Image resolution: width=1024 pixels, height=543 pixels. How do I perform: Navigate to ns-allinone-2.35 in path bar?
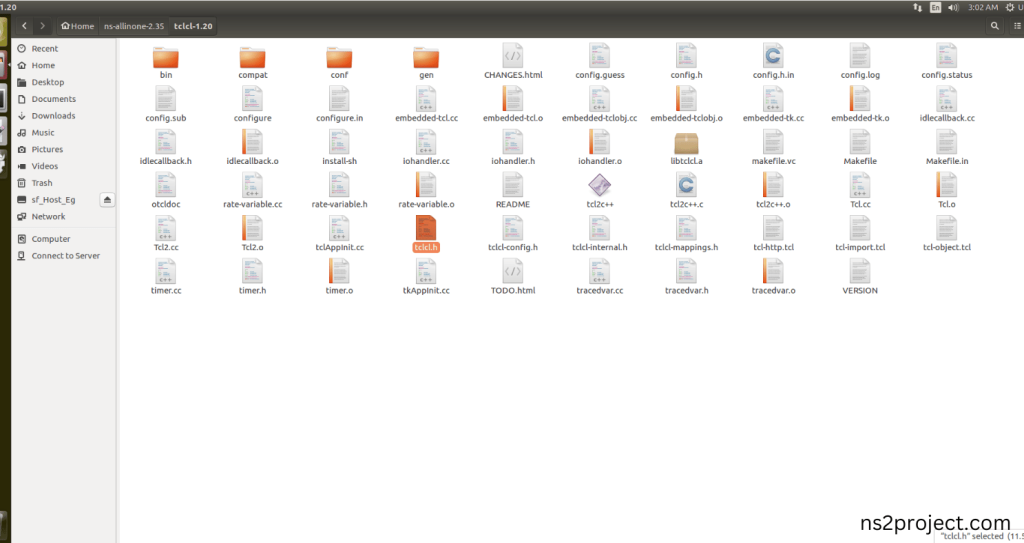pos(134,26)
